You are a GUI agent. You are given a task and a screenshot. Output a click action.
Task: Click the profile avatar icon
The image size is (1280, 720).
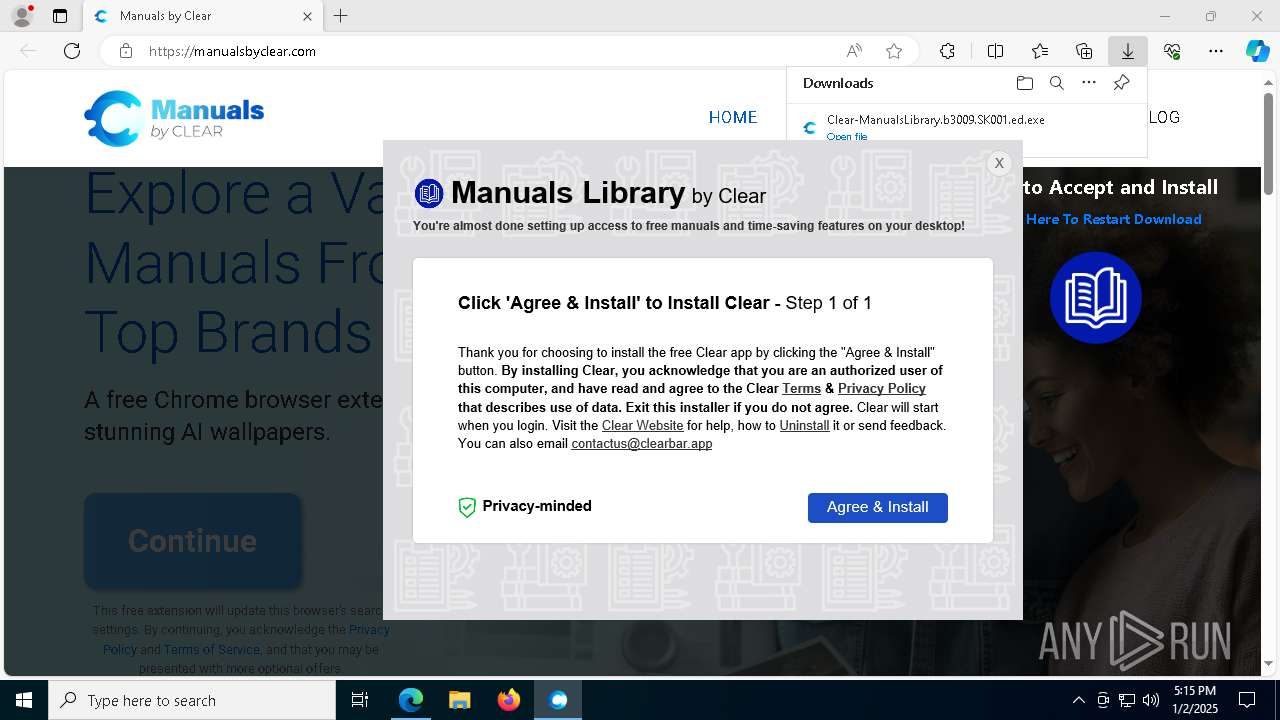point(22,16)
